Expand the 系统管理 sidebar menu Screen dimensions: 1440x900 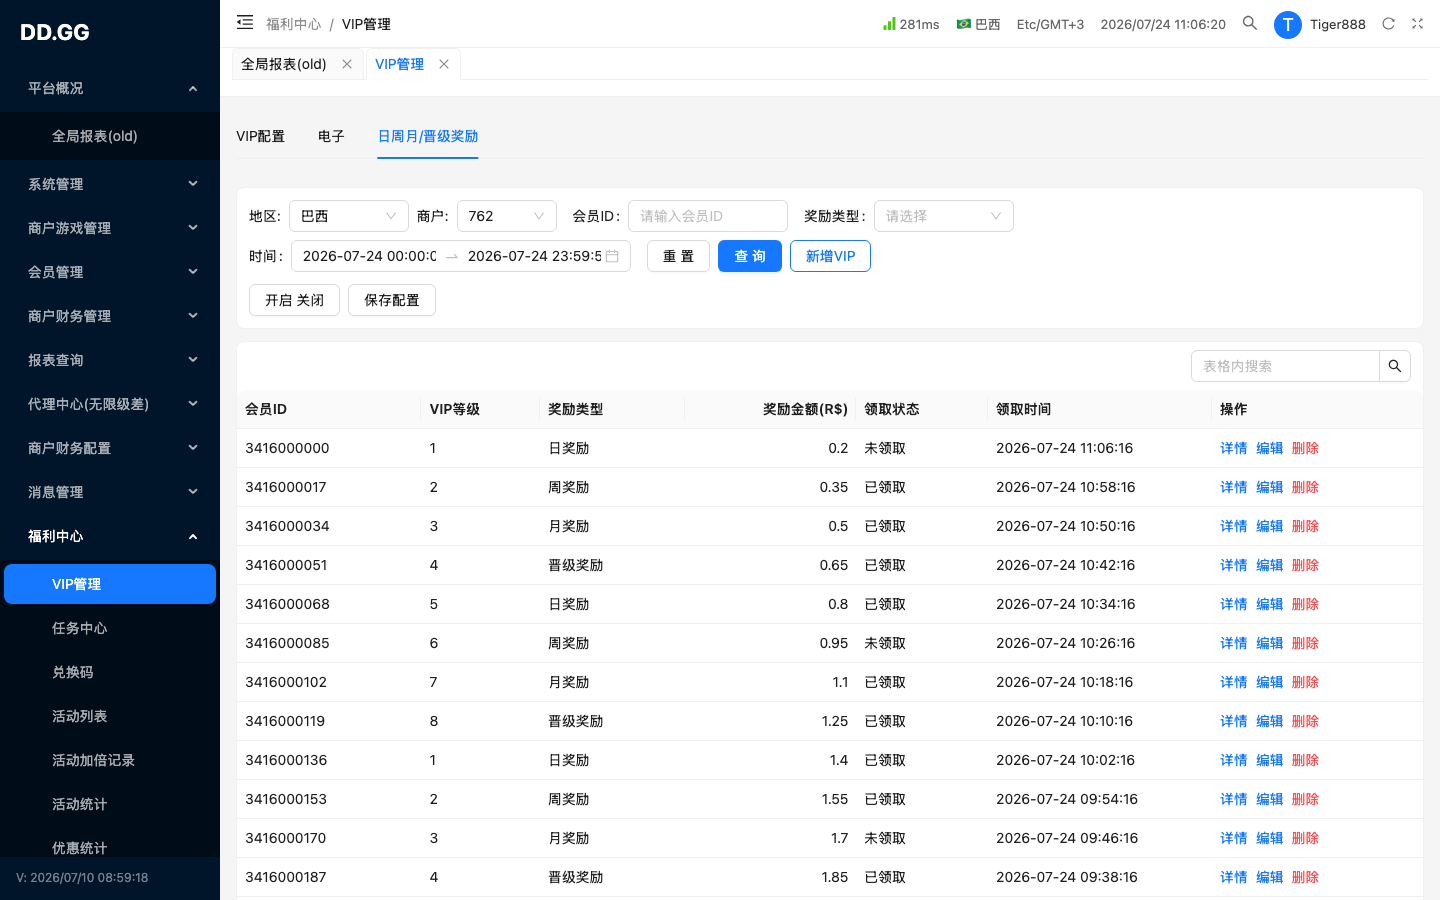[110, 184]
